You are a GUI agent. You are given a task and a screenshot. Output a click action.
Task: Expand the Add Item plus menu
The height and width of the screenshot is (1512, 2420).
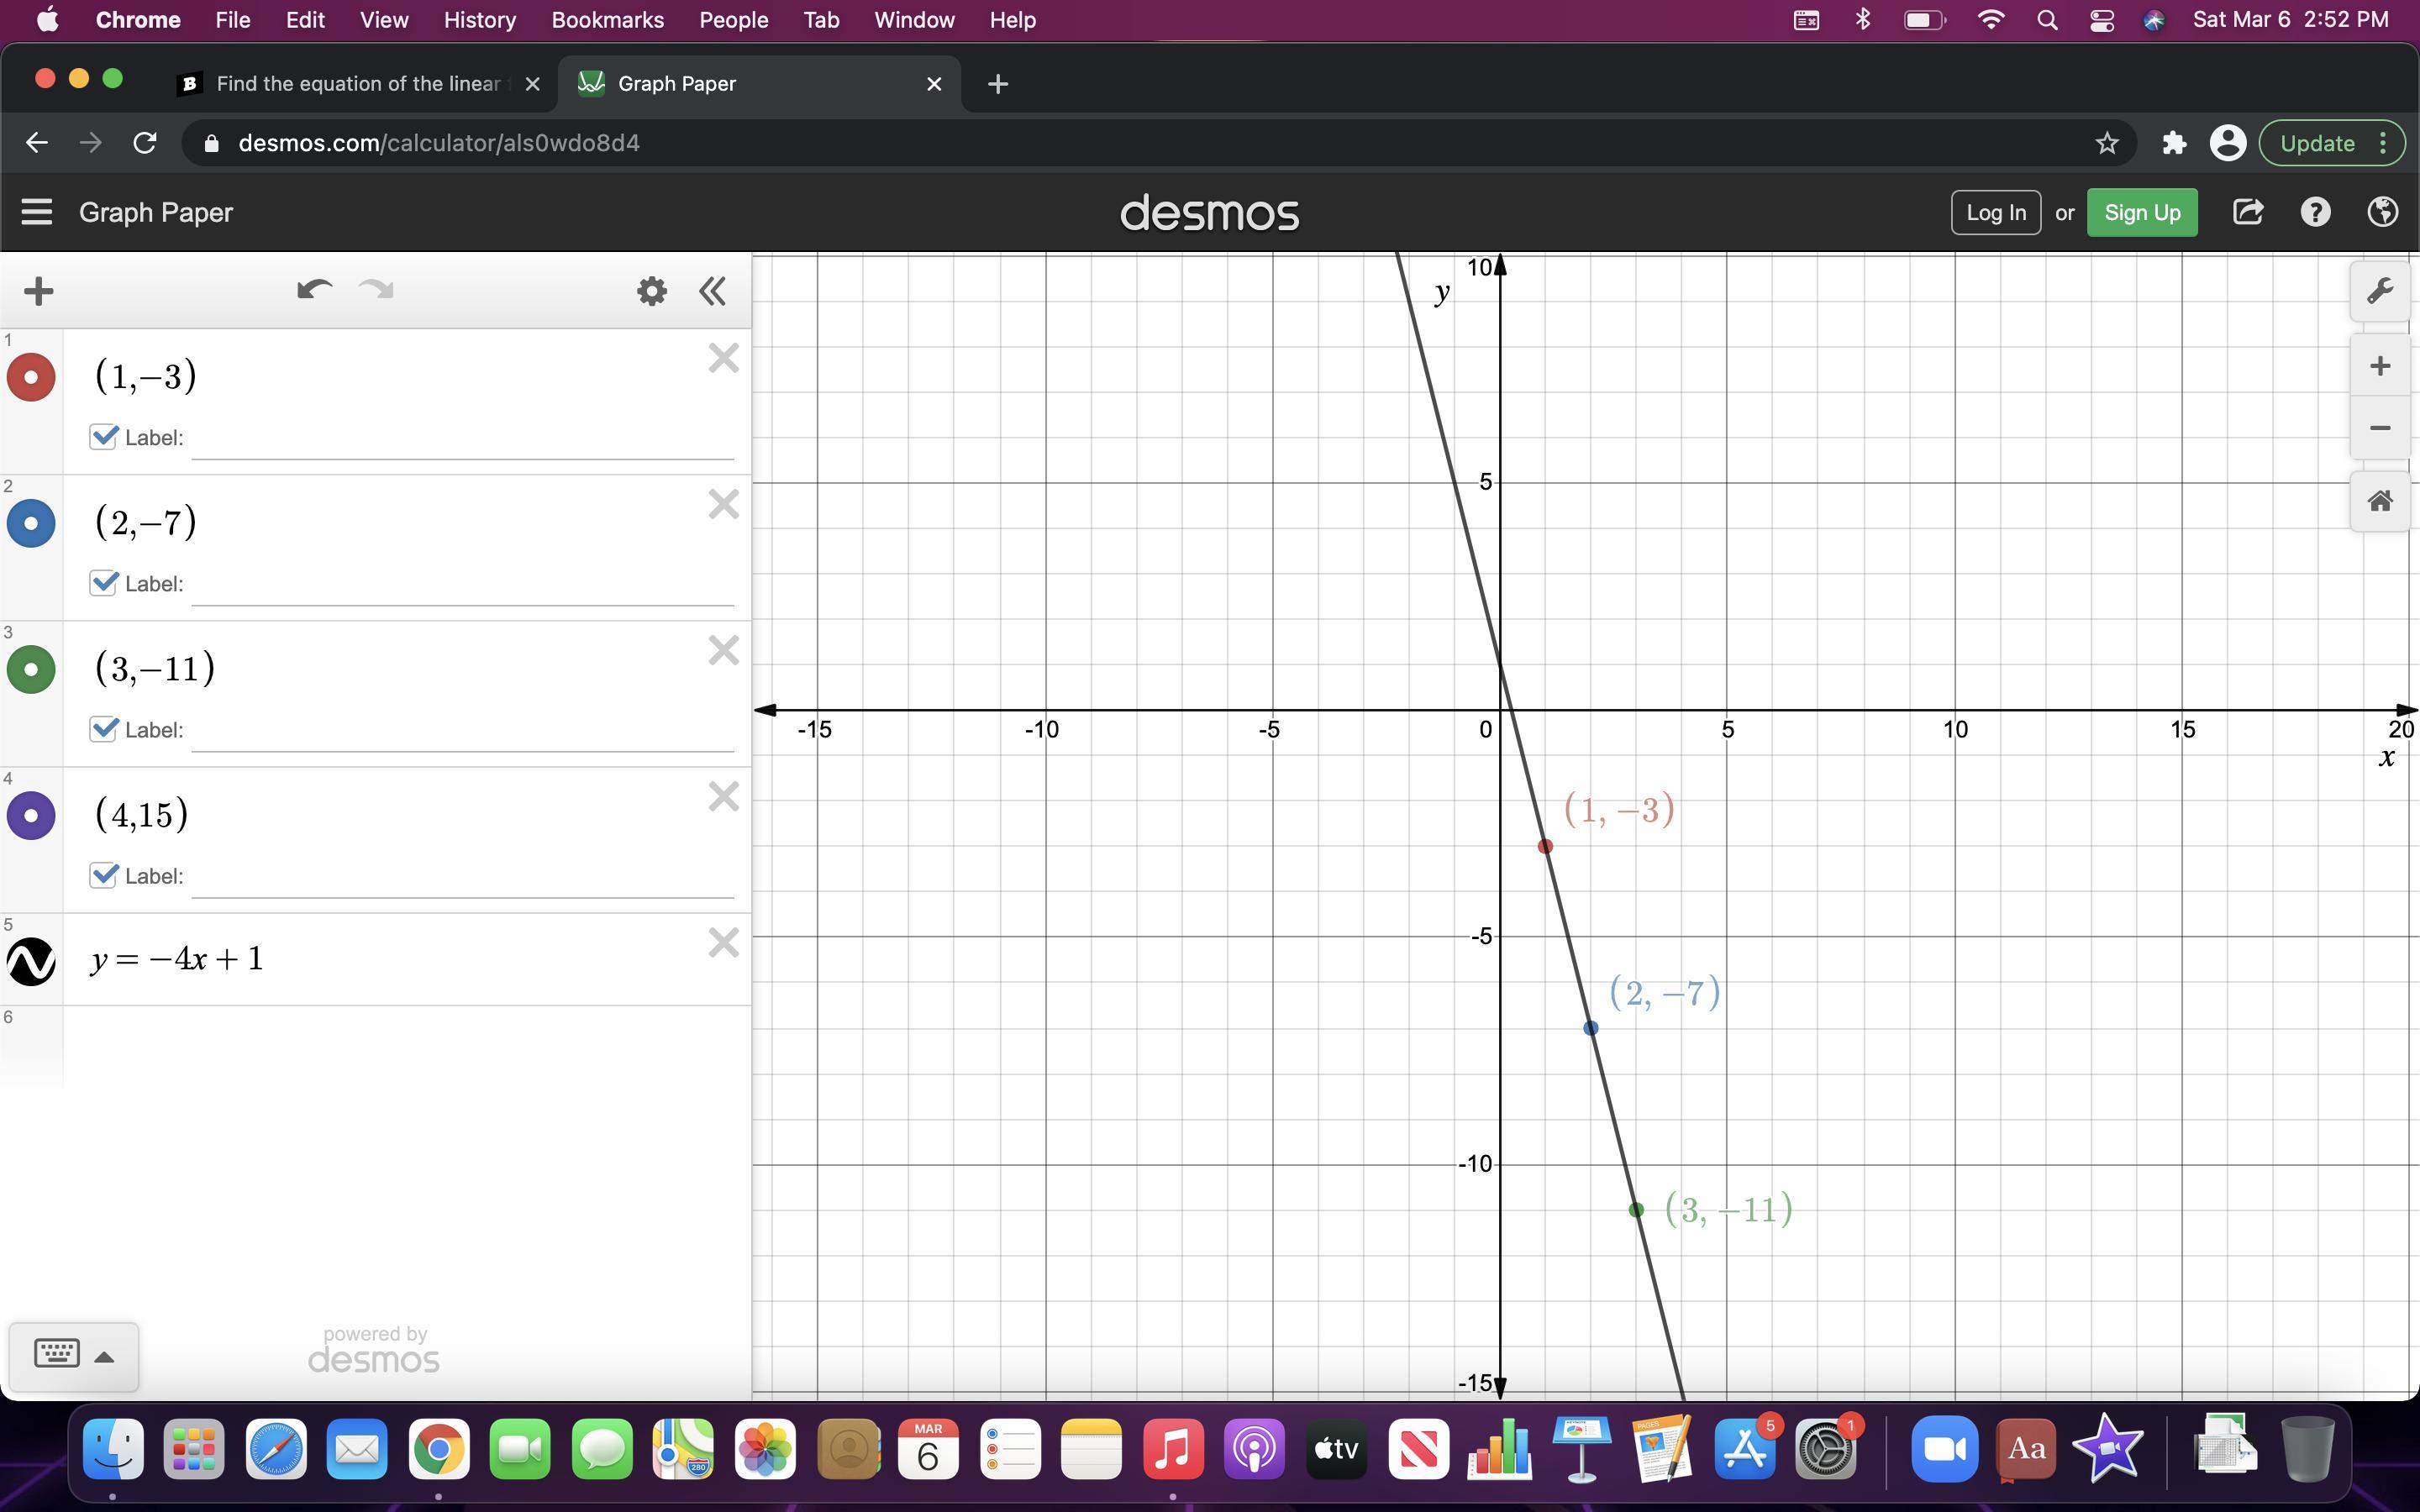pyautogui.click(x=38, y=291)
